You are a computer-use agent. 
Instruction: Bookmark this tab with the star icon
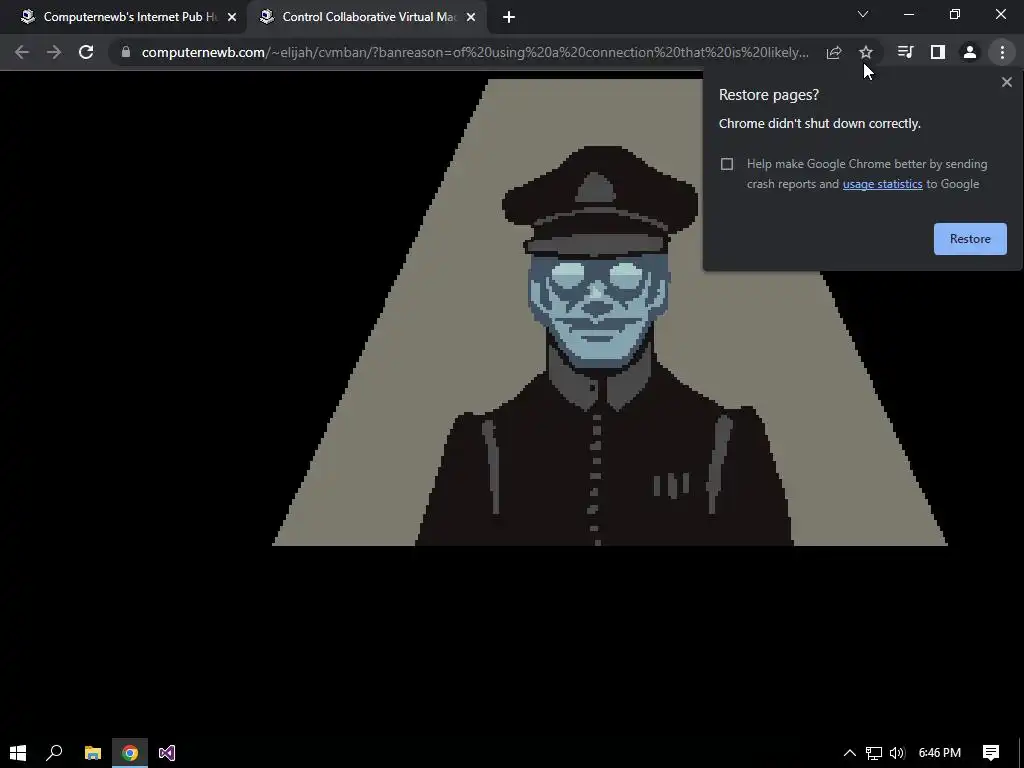pyautogui.click(x=865, y=52)
